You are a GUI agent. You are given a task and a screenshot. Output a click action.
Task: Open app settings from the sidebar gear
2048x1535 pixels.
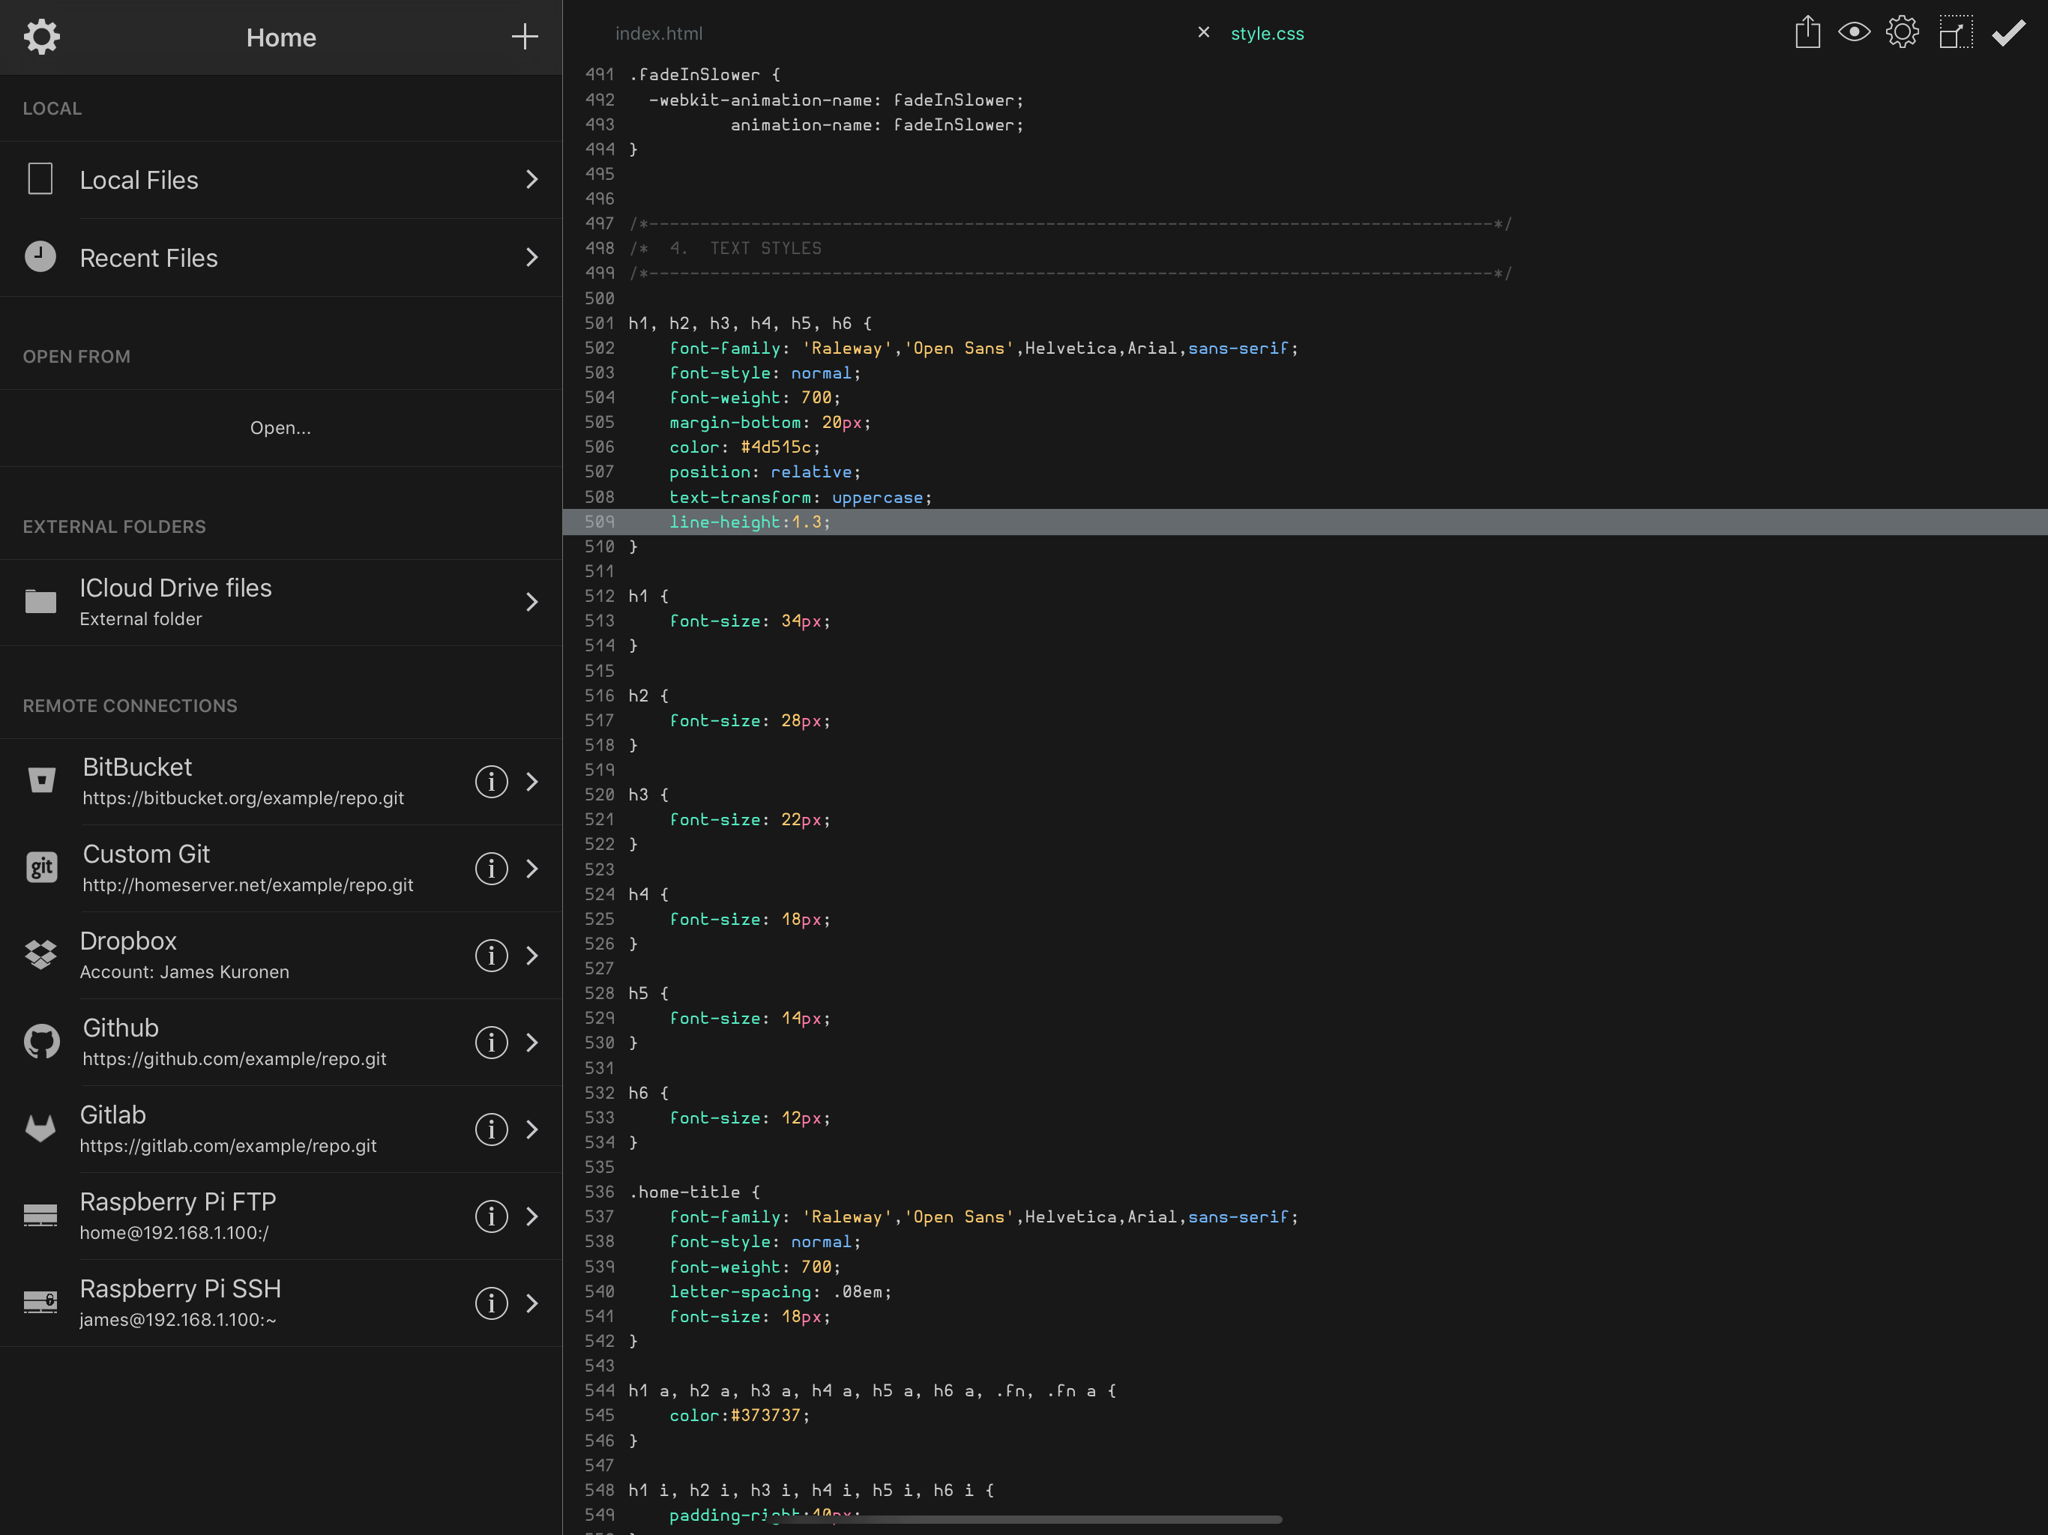tap(43, 37)
